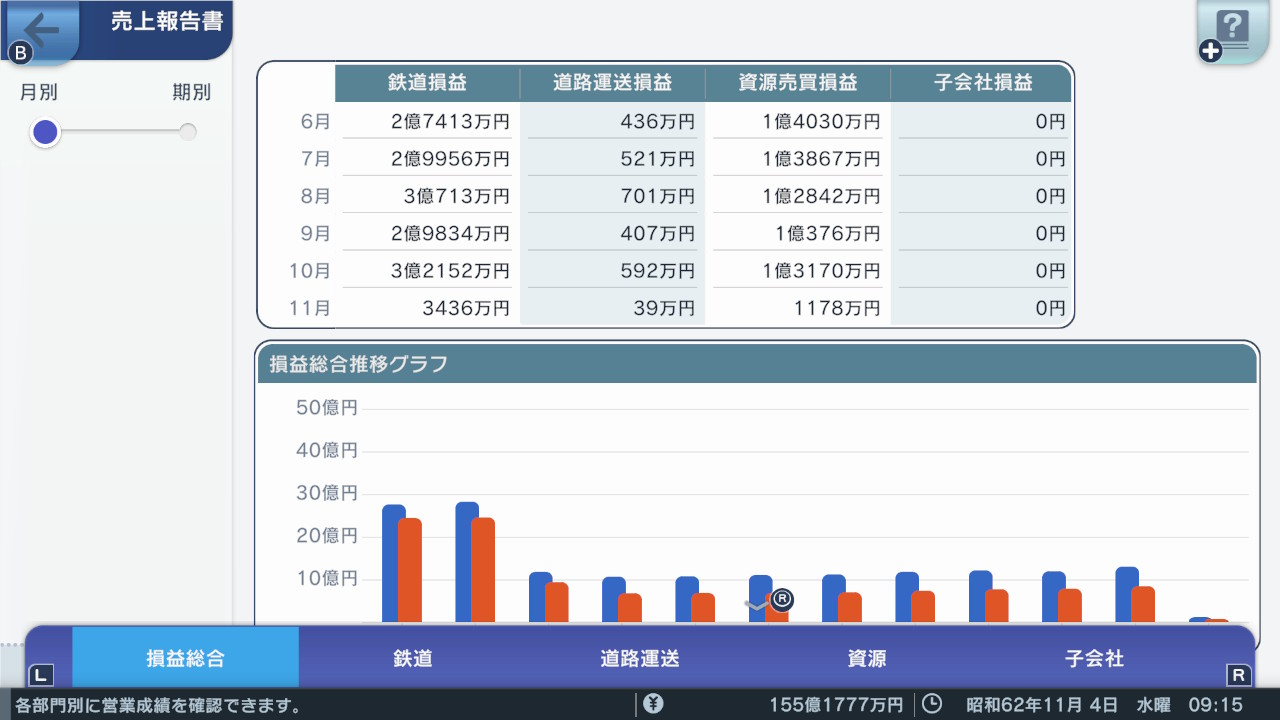Click the value 1億4030万円
This screenshot has height=720, width=1280.
click(821, 122)
